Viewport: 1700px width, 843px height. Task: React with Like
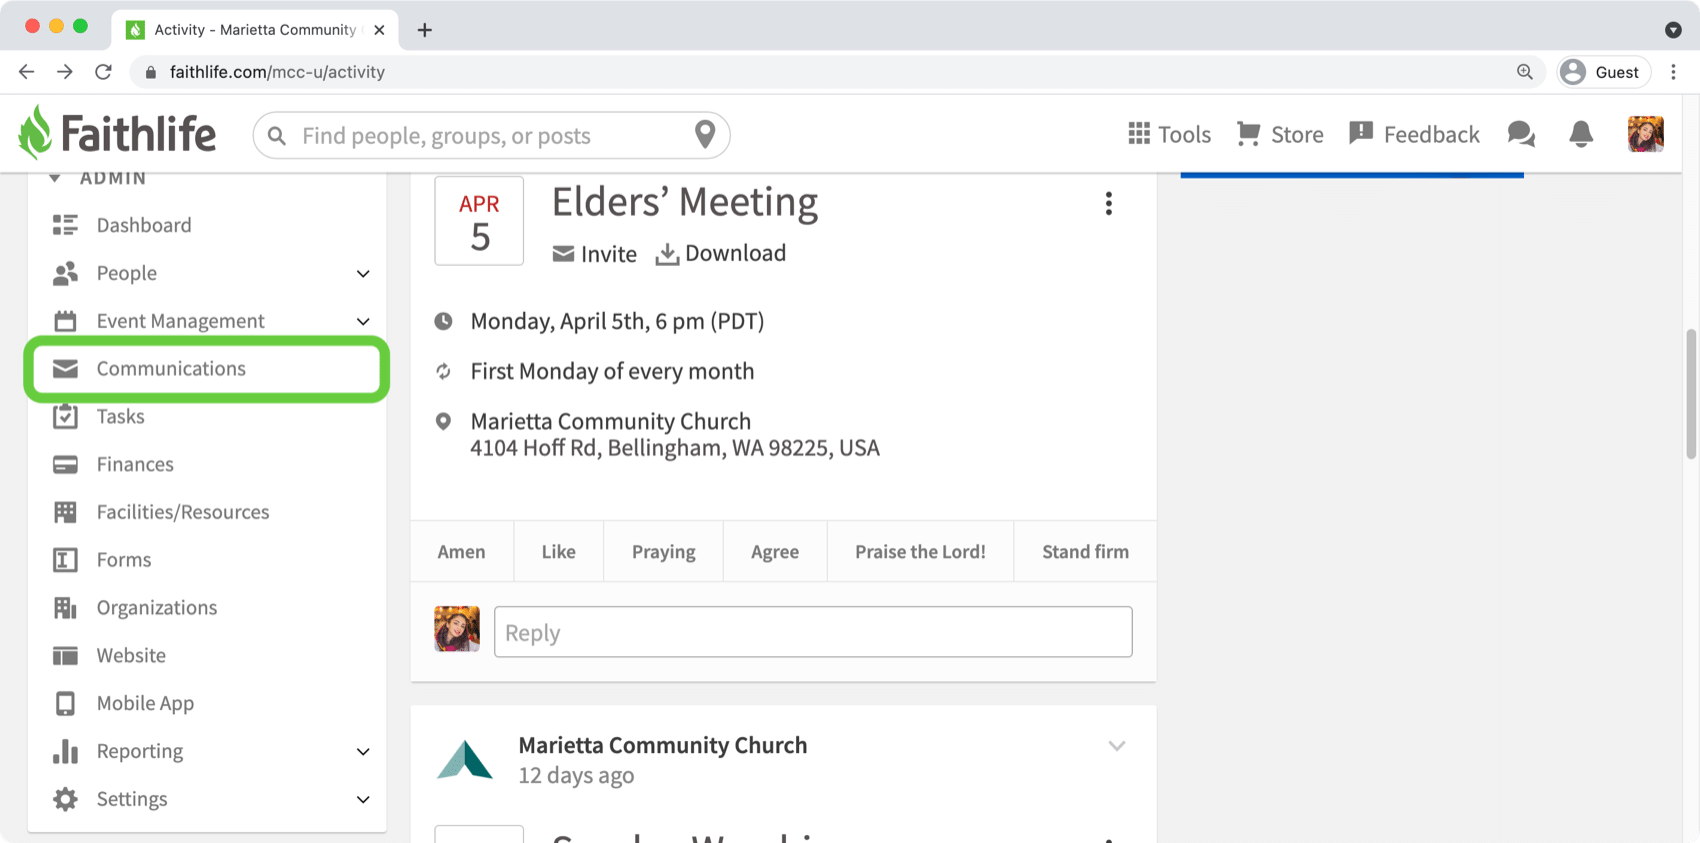pos(558,552)
